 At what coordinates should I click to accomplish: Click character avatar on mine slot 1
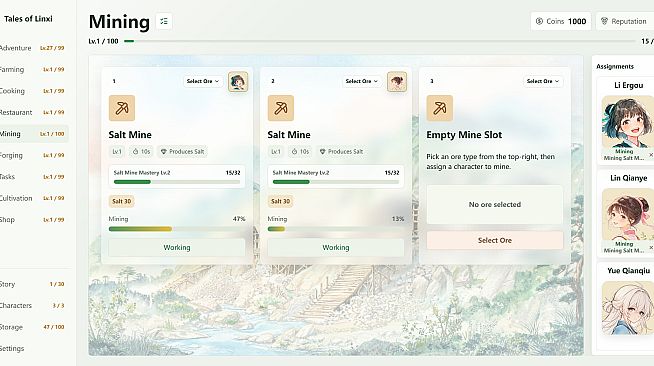point(238,81)
